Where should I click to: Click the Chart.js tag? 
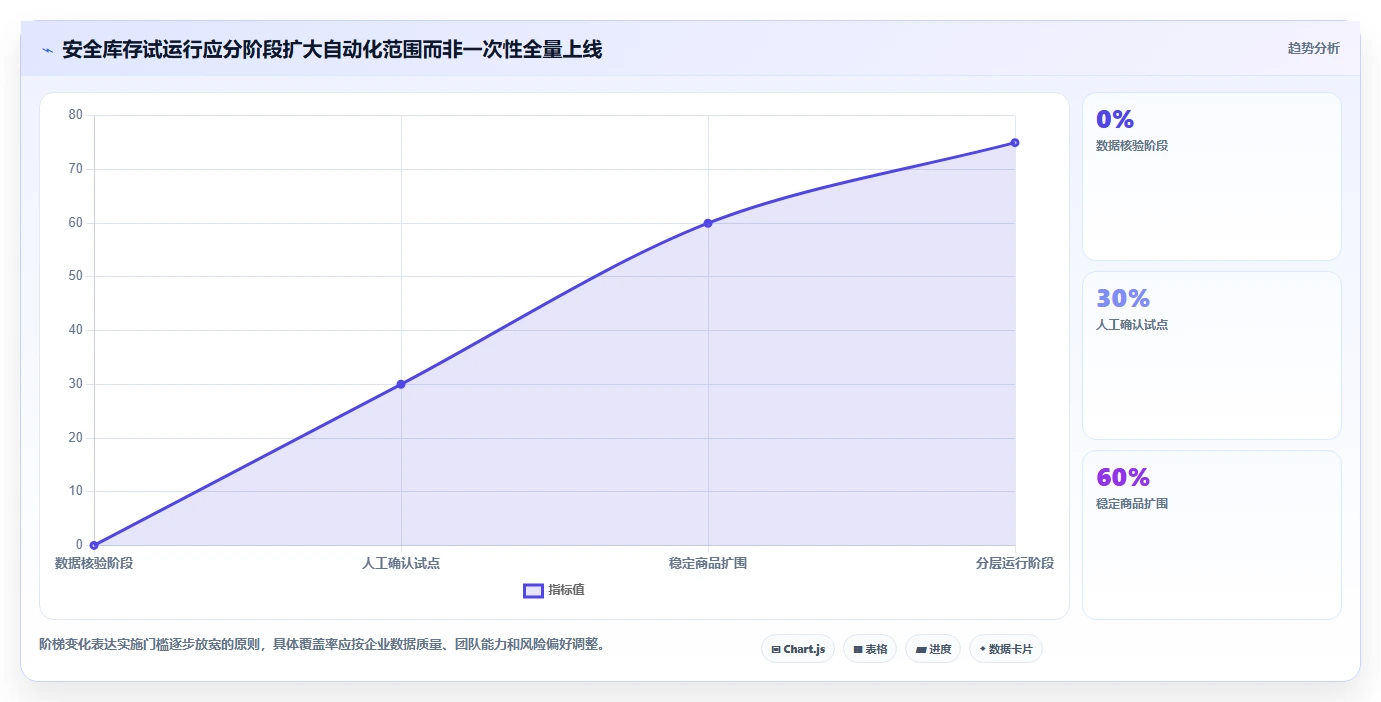tap(798, 649)
